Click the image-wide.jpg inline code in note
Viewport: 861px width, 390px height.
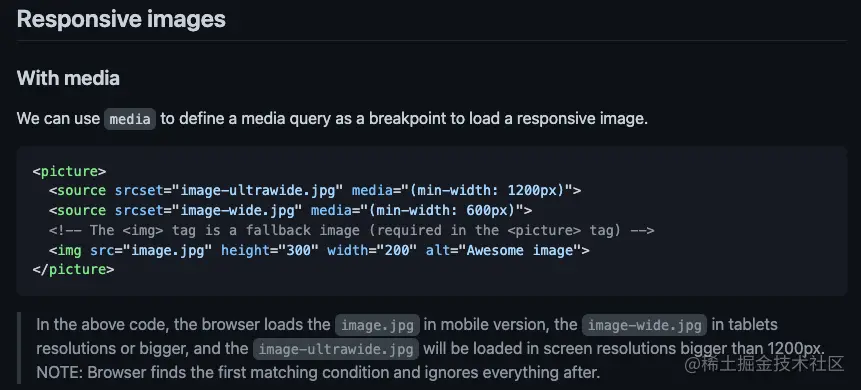[644, 325]
